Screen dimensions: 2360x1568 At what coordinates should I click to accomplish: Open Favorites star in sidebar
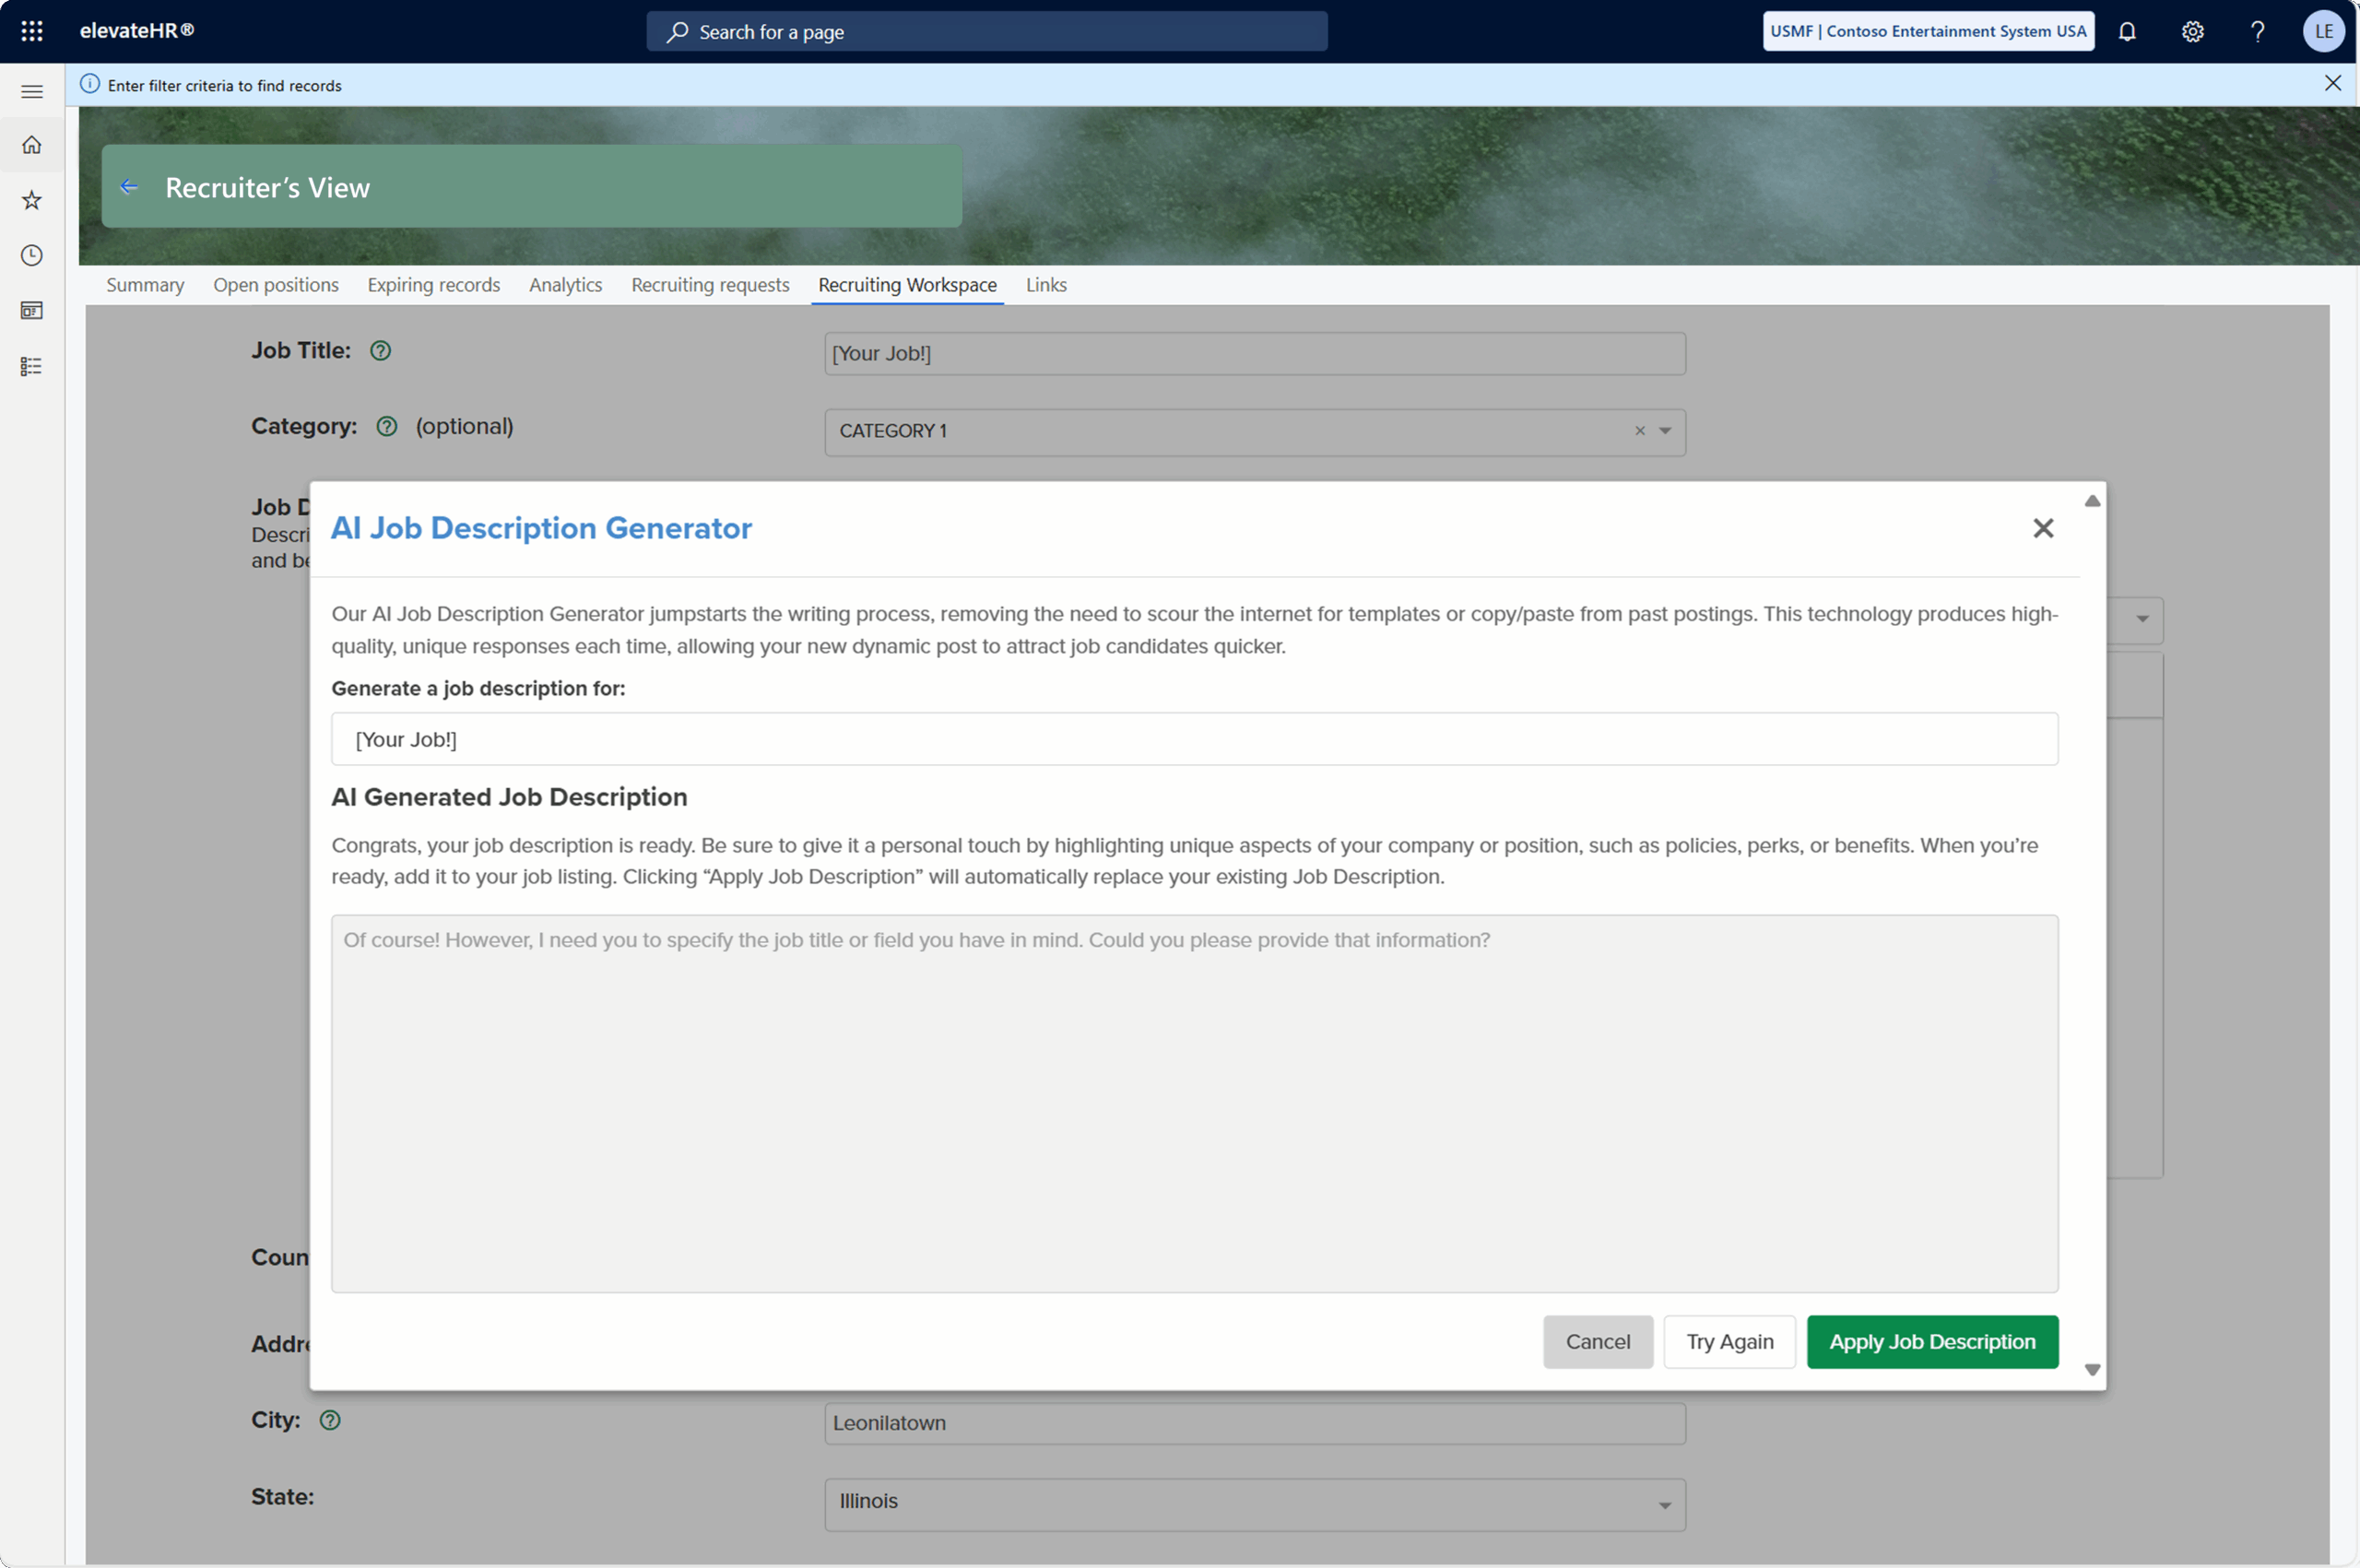click(x=32, y=200)
